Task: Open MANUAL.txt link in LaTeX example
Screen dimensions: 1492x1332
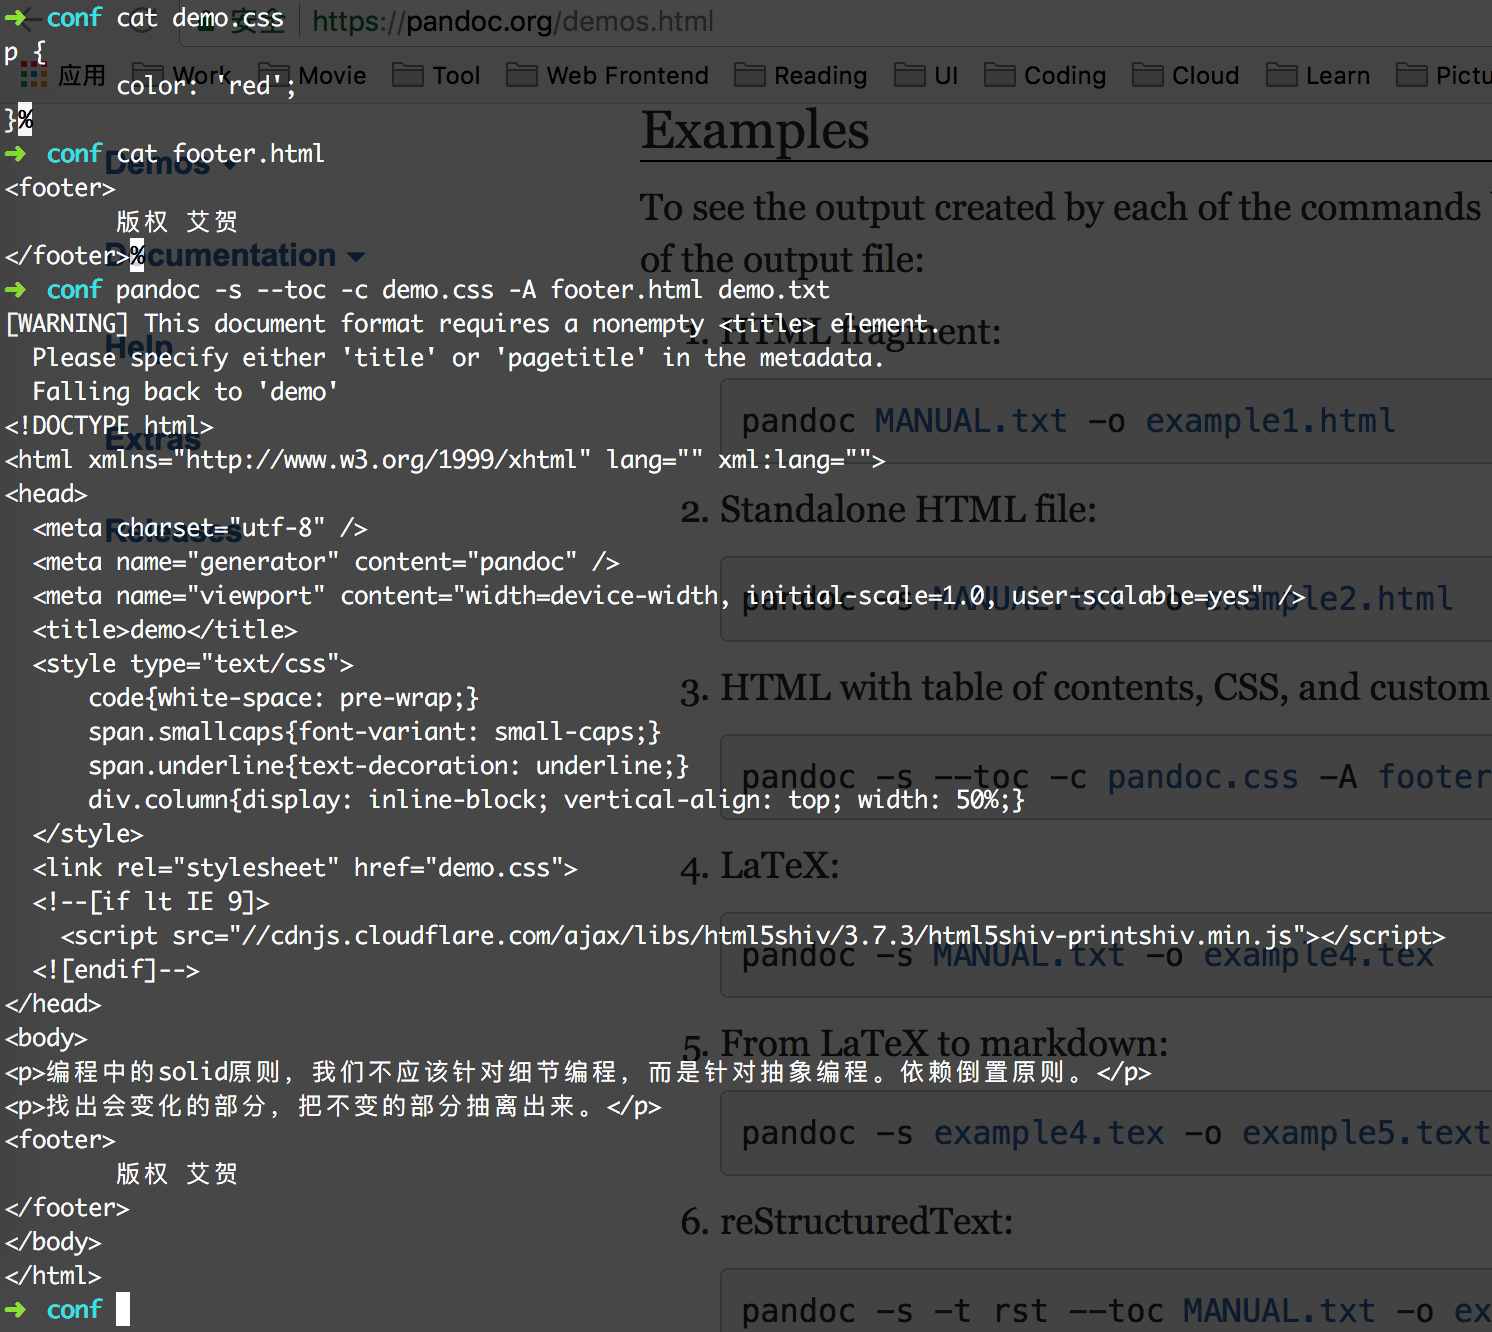Action: tap(1028, 955)
